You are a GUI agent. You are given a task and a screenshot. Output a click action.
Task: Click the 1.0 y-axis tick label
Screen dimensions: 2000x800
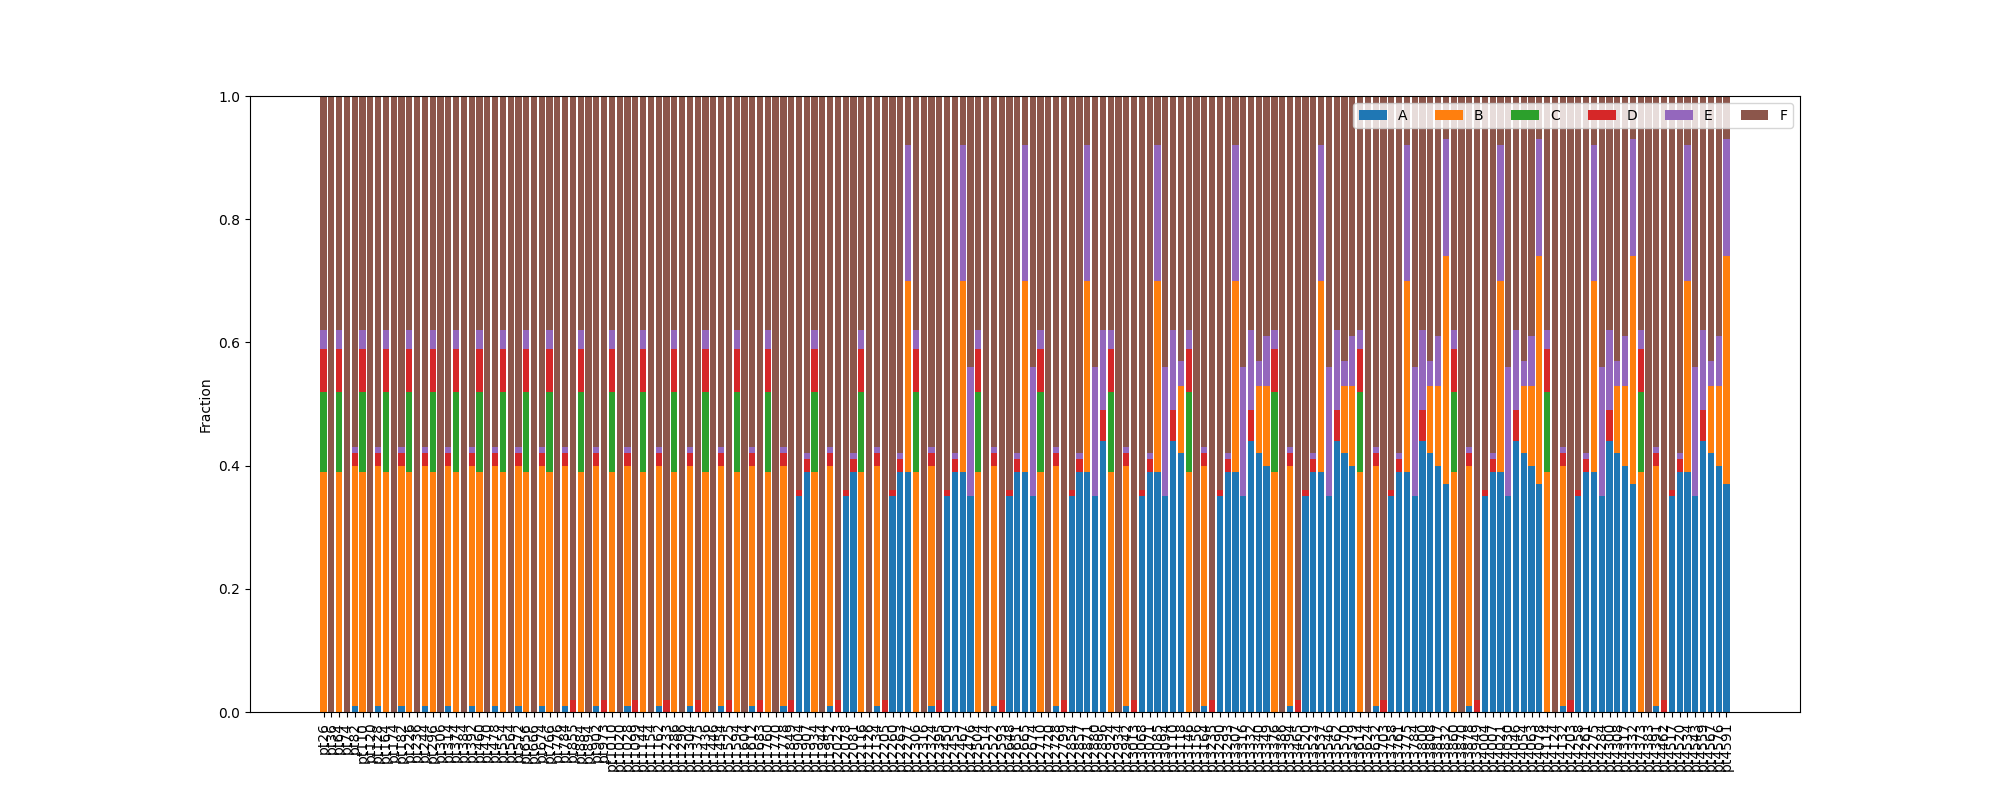click(229, 97)
